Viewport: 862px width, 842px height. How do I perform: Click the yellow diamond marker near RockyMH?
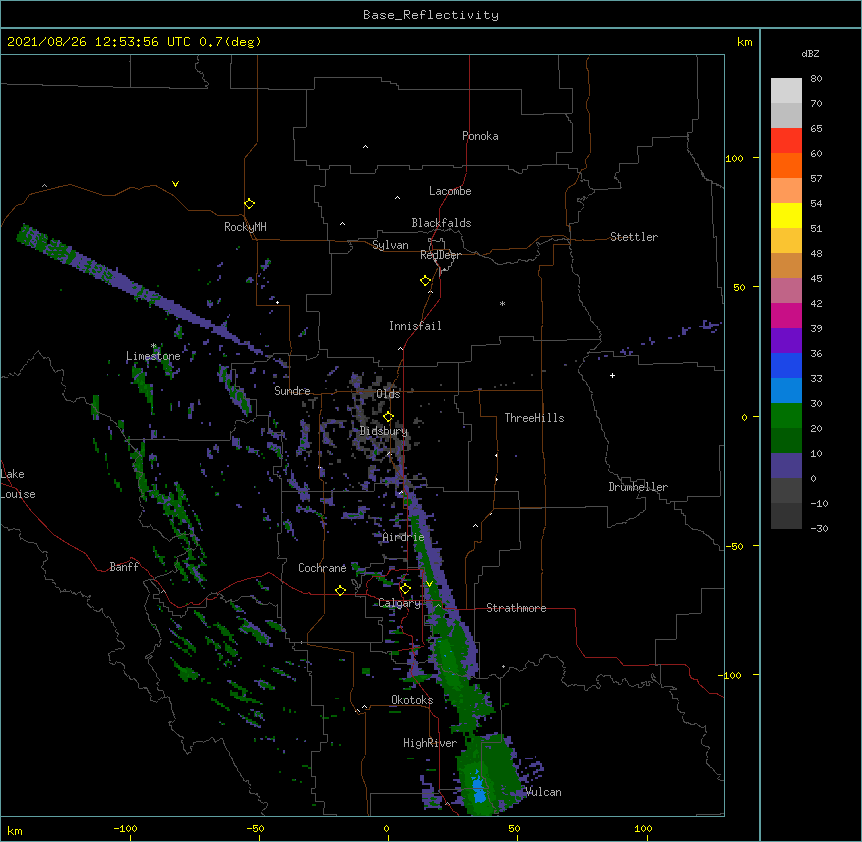pos(250,204)
